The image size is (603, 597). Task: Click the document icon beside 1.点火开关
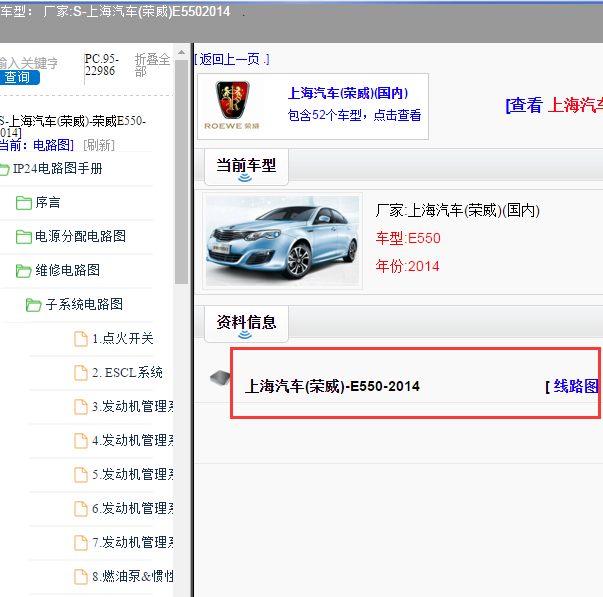tap(81, 339)
